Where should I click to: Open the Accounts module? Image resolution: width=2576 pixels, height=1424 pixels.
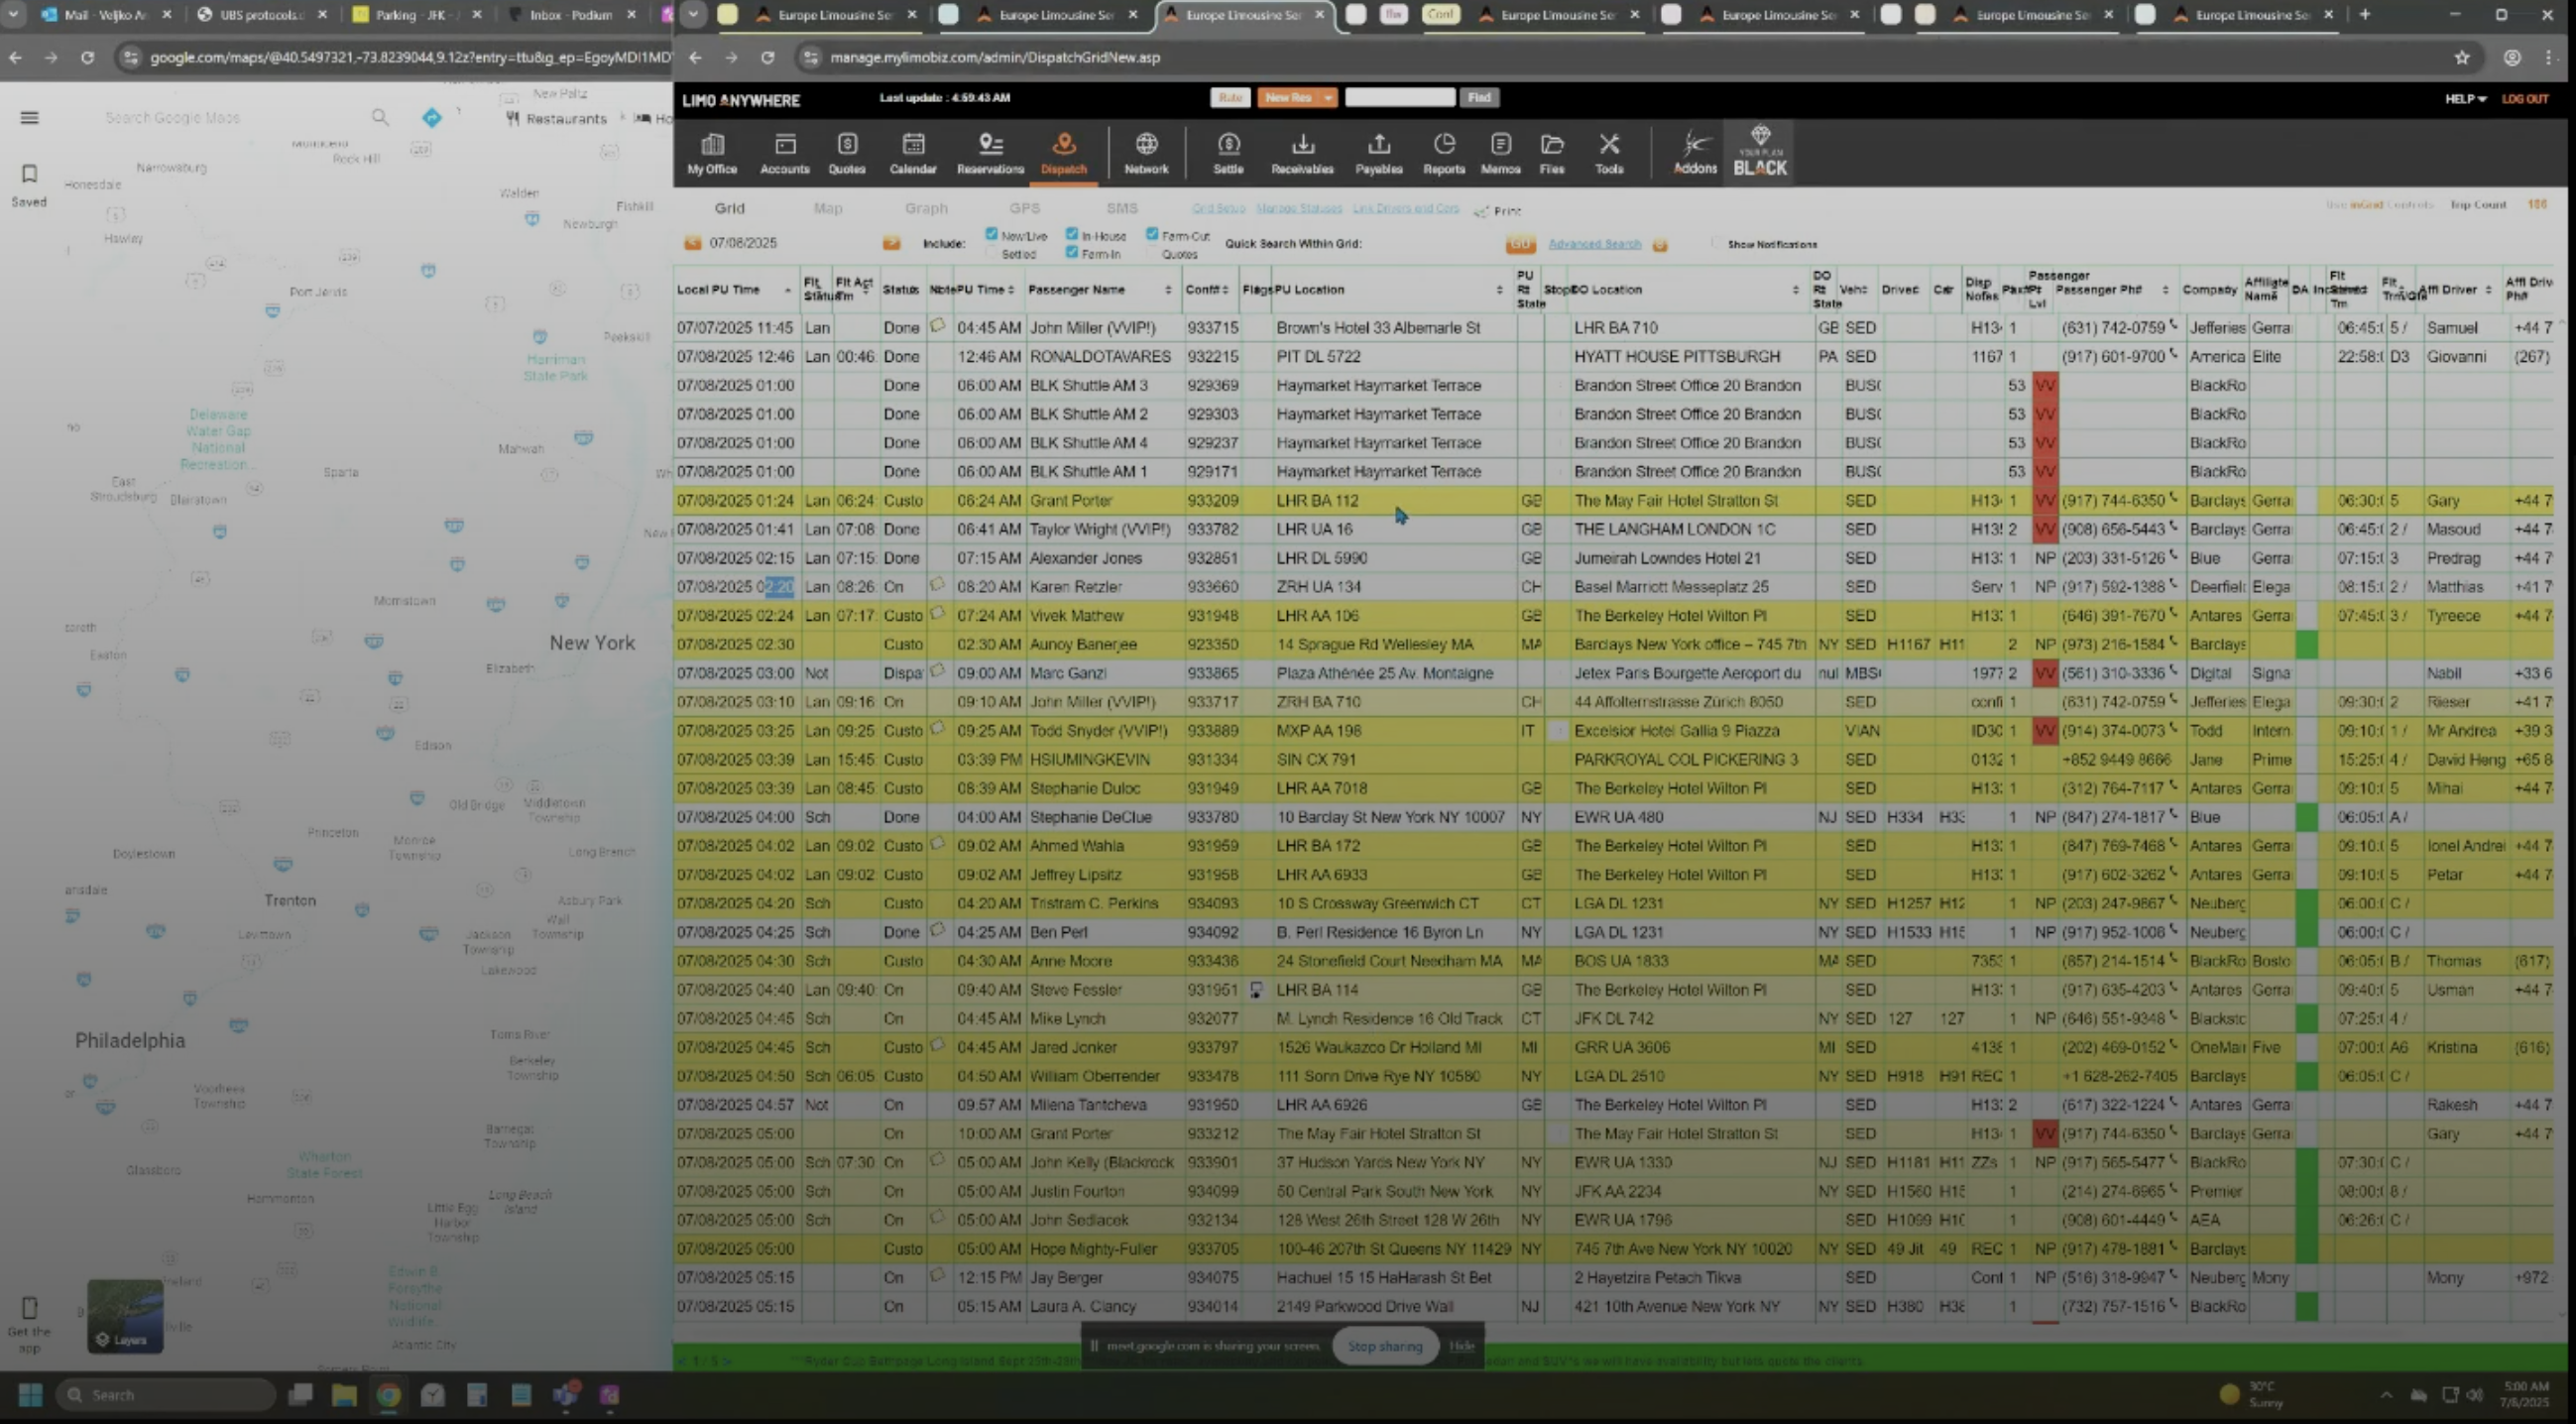[784, 152]
